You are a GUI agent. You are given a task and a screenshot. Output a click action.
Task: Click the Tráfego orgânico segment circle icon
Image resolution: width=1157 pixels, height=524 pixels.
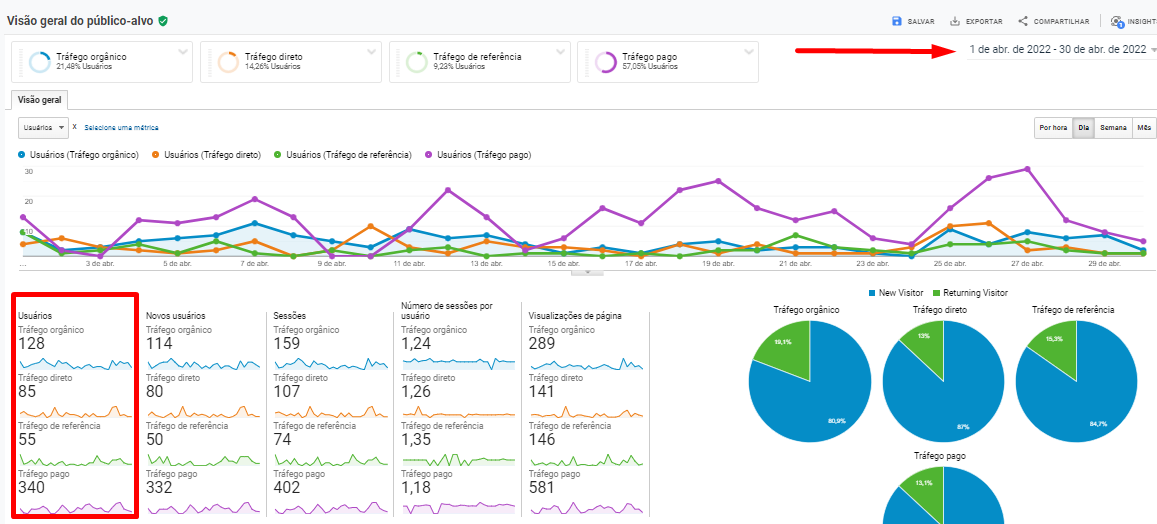tap(40, 62)
